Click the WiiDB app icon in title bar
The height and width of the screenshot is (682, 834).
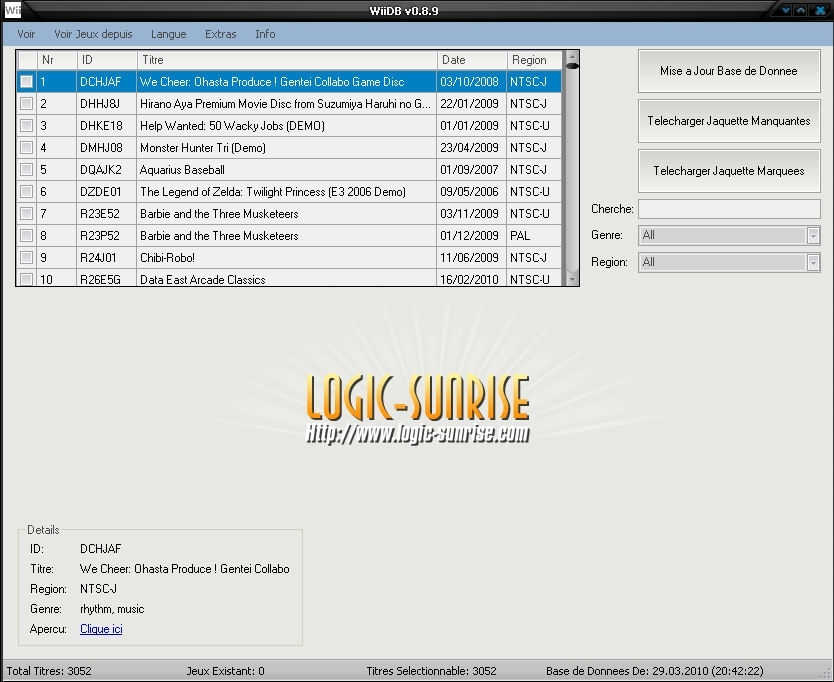[x=12, y=10]
